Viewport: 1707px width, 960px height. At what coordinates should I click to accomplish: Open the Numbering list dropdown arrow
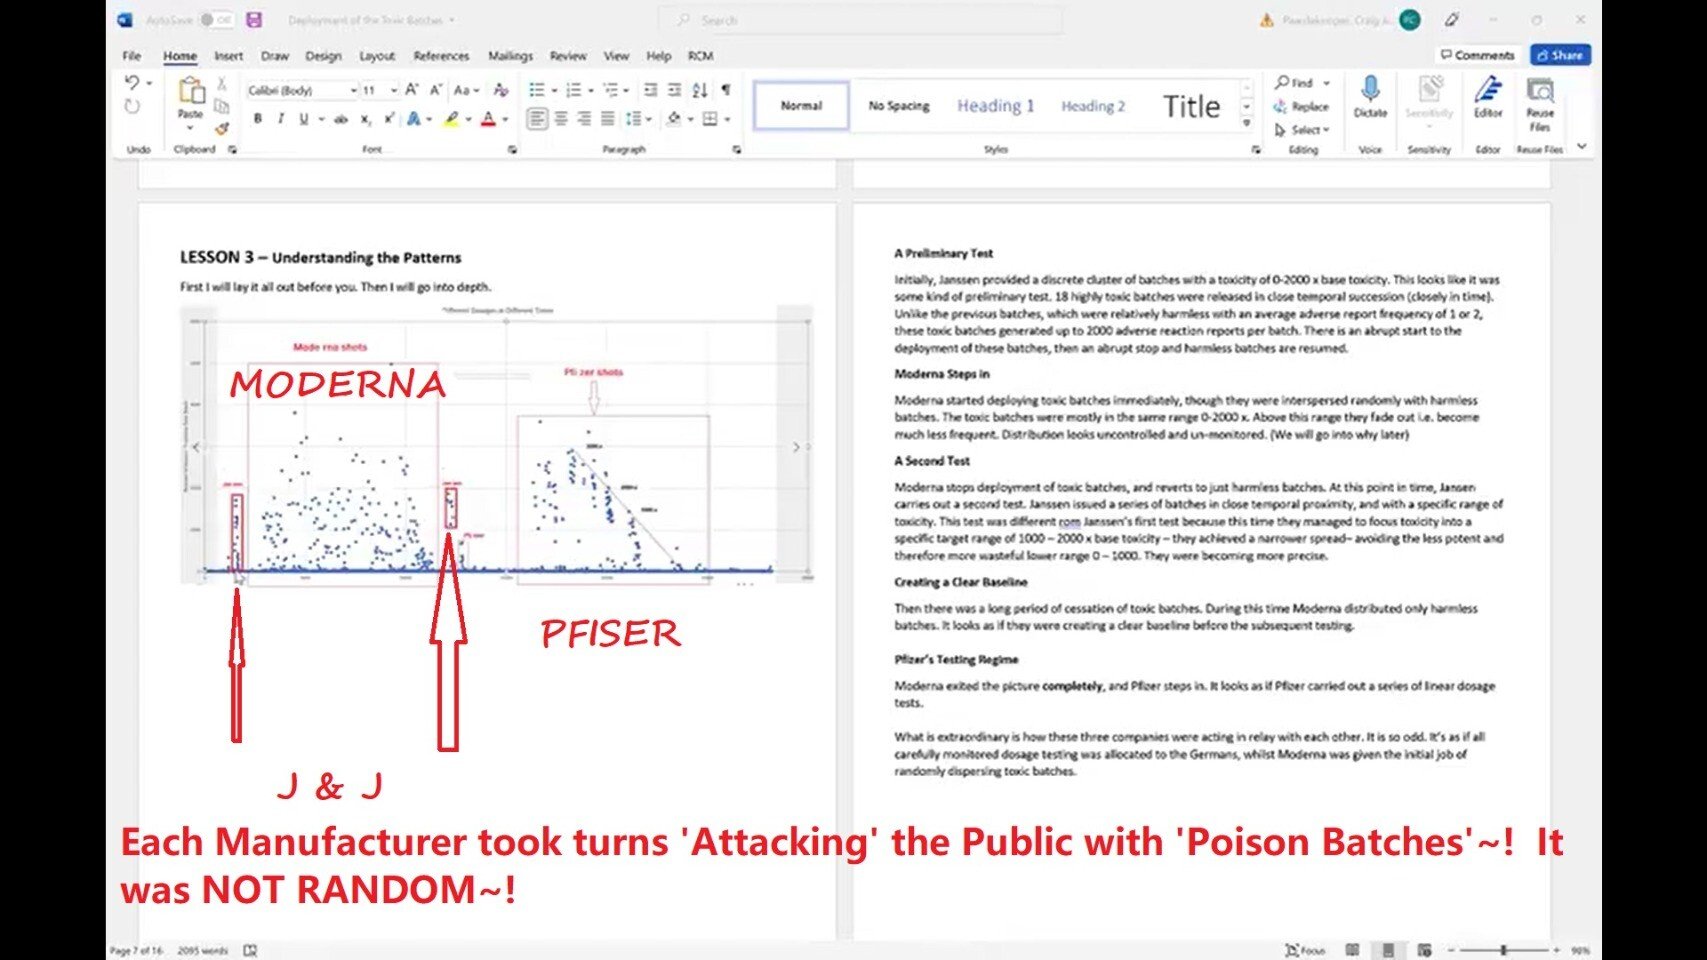pyautogui.click(x=590, y=90)
